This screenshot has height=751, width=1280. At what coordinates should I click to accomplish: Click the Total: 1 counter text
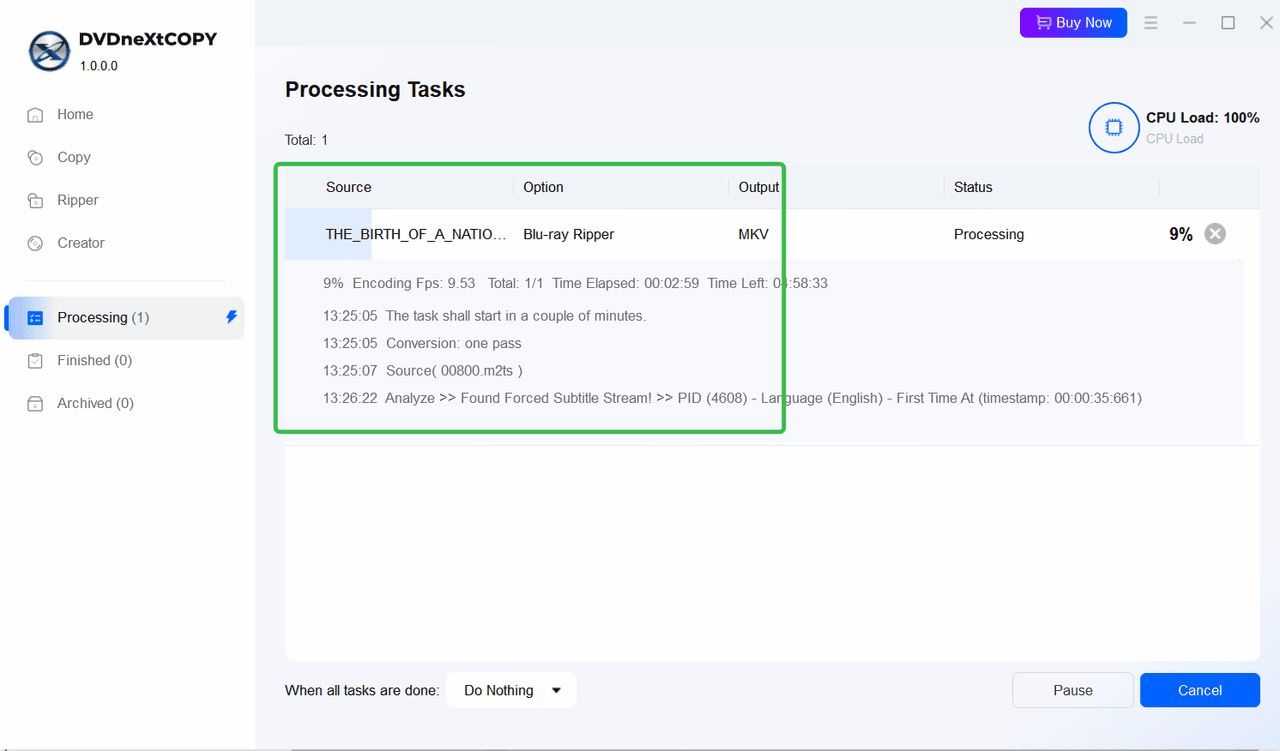(307, 140)
